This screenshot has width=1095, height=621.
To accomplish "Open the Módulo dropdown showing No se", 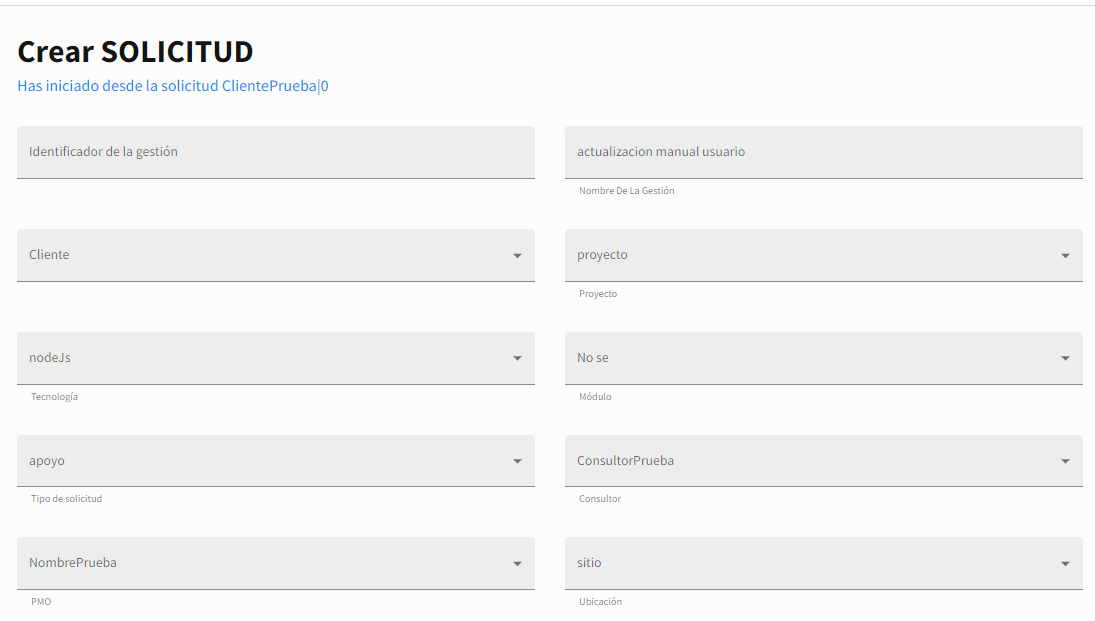I will [823, 358].
